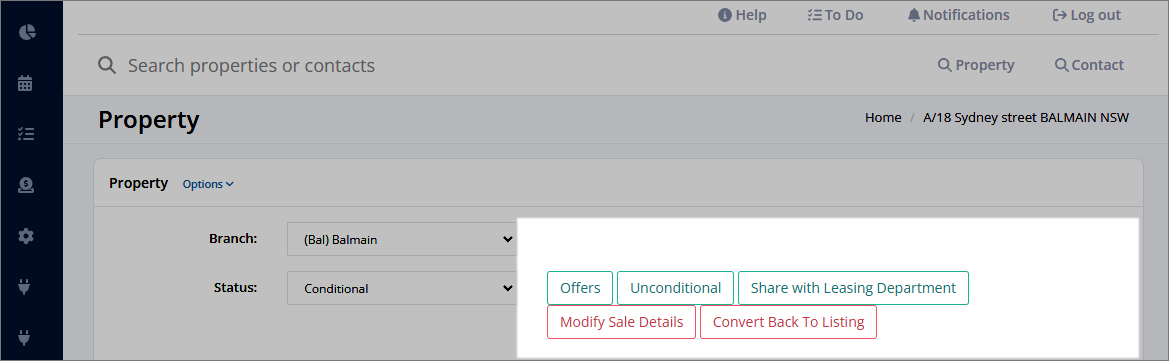Open the settings gear sidebar icon
1169x361 pixels.
(x=25, y=236)
